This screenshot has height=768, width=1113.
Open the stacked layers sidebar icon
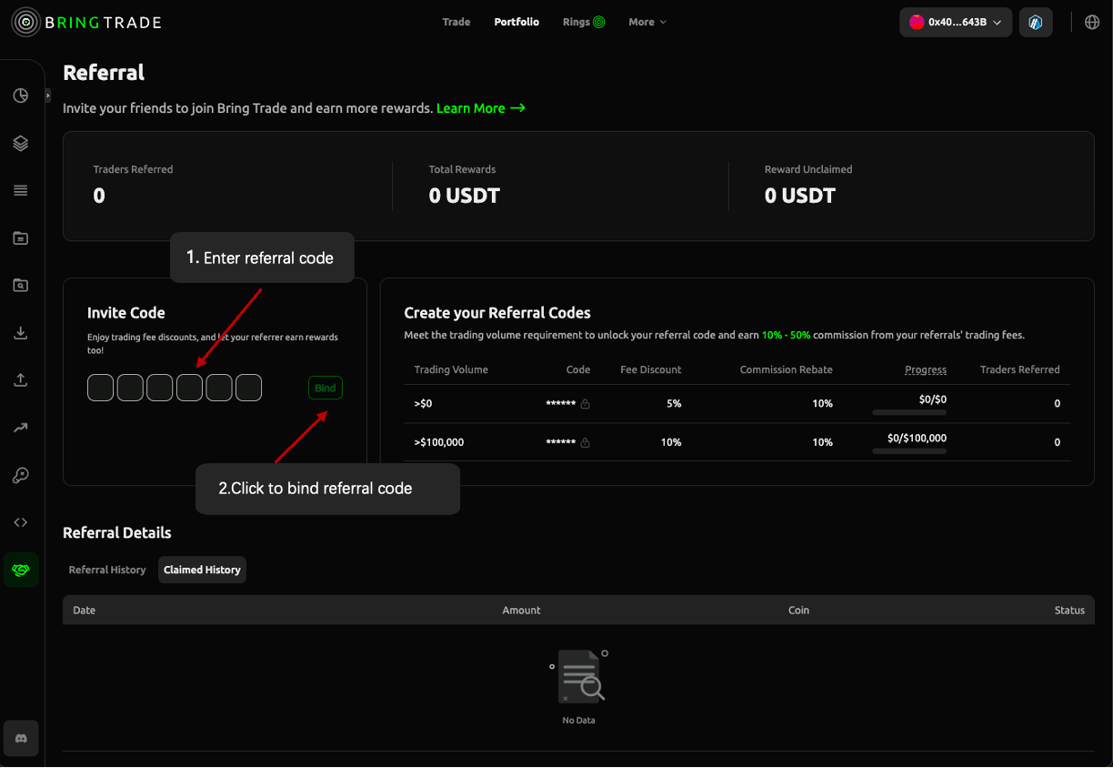[21, 143]
